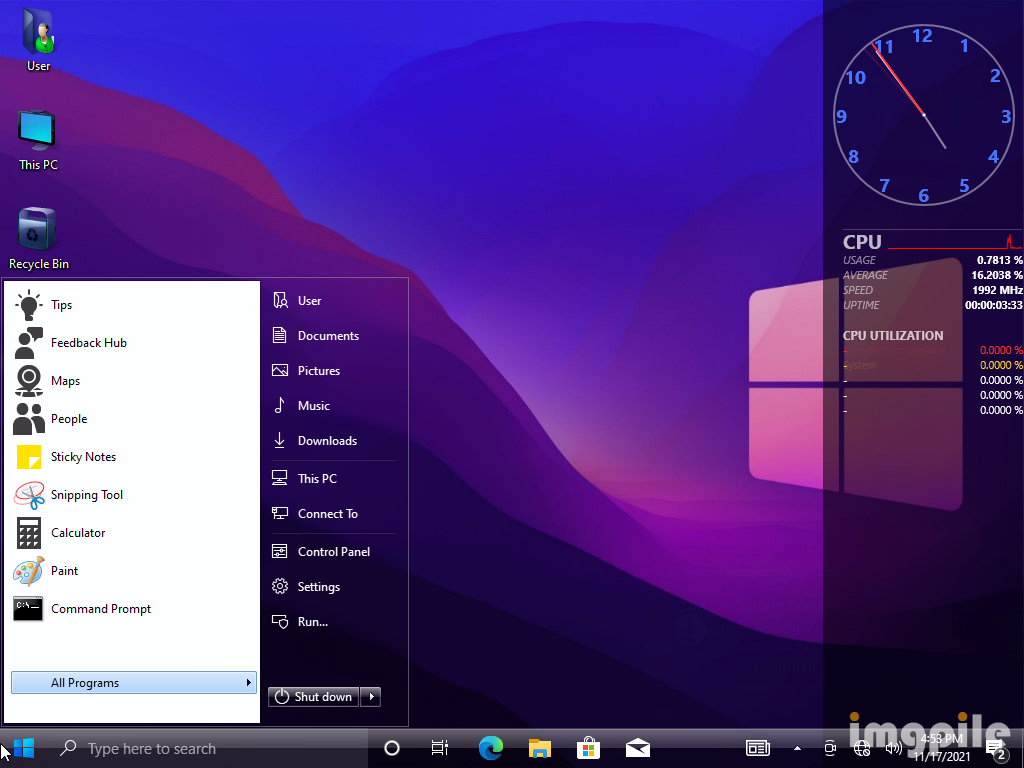Click the Shut down button

(x=314, y=697)
